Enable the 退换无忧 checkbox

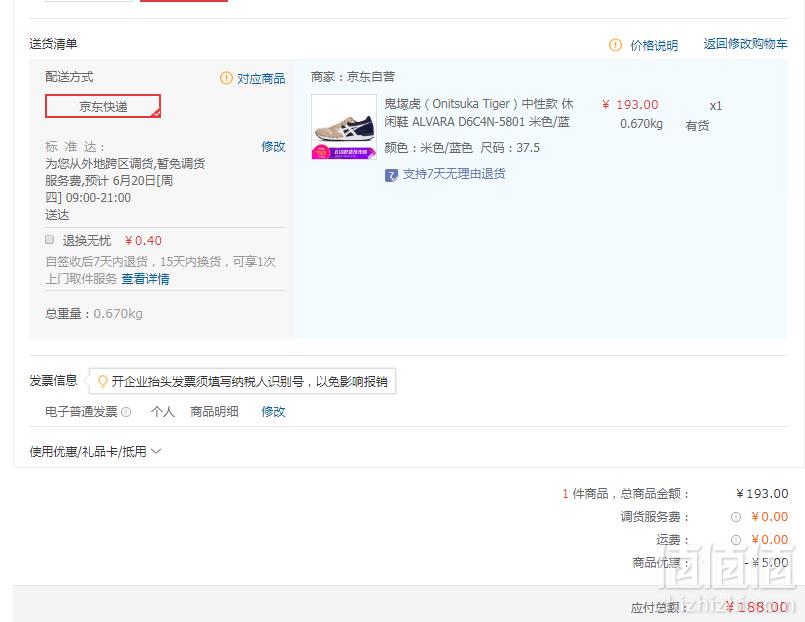tap(50, 240)
